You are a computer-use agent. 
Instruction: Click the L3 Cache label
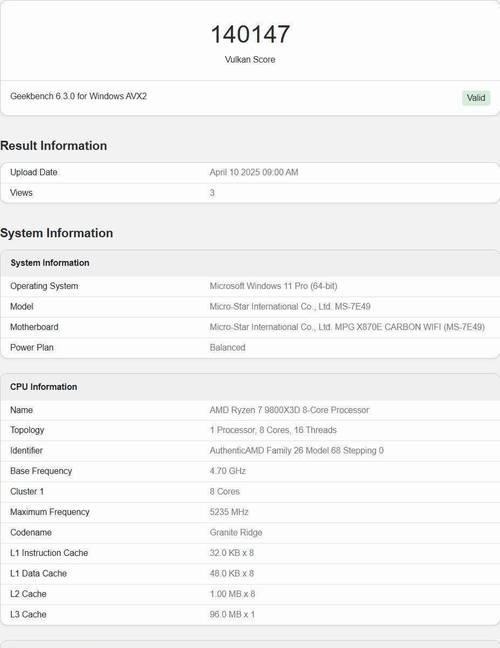28,615
